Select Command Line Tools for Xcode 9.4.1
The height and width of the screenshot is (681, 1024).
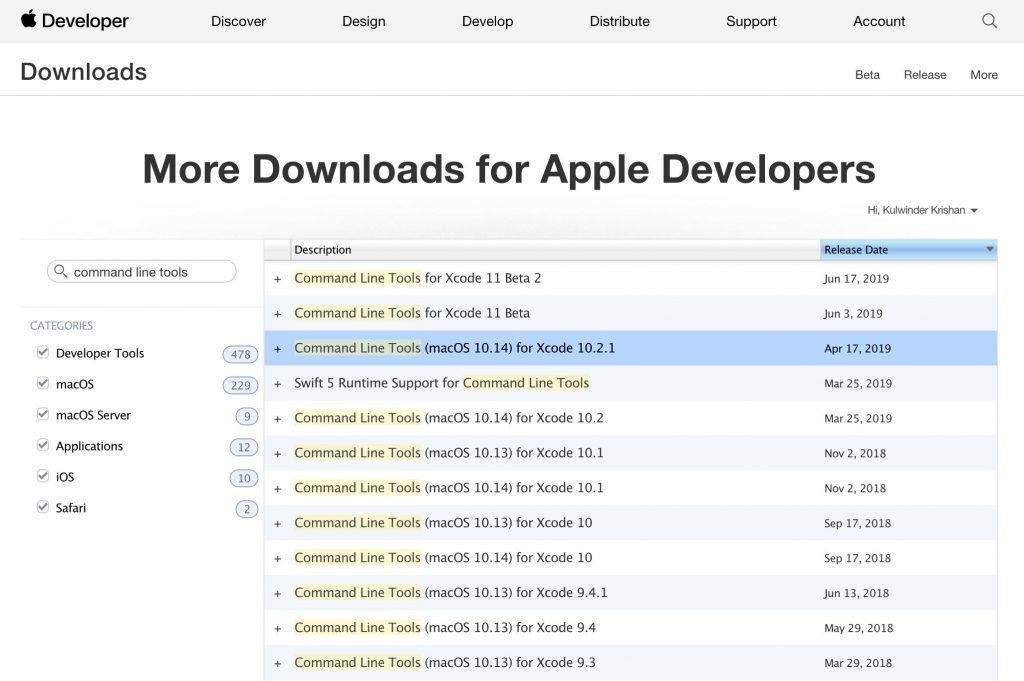pos(451,592)
